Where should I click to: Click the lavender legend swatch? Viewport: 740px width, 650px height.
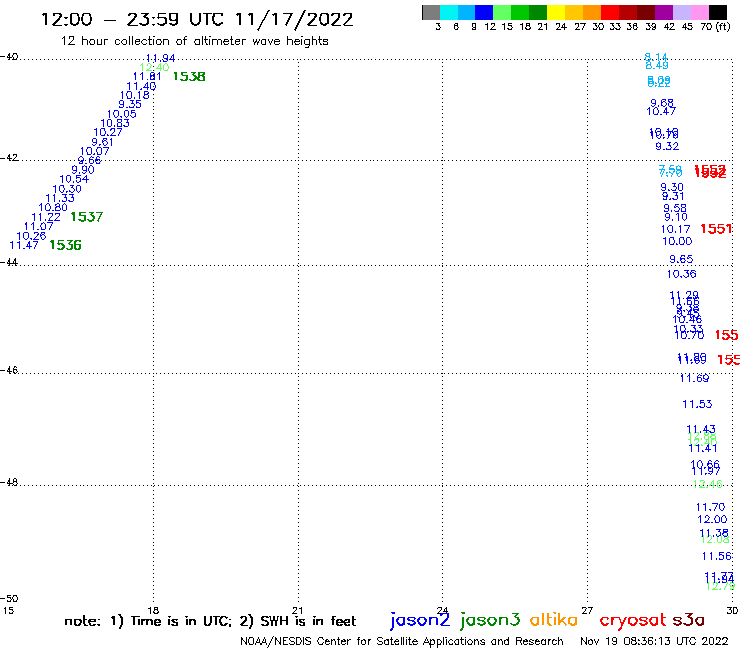681,12
